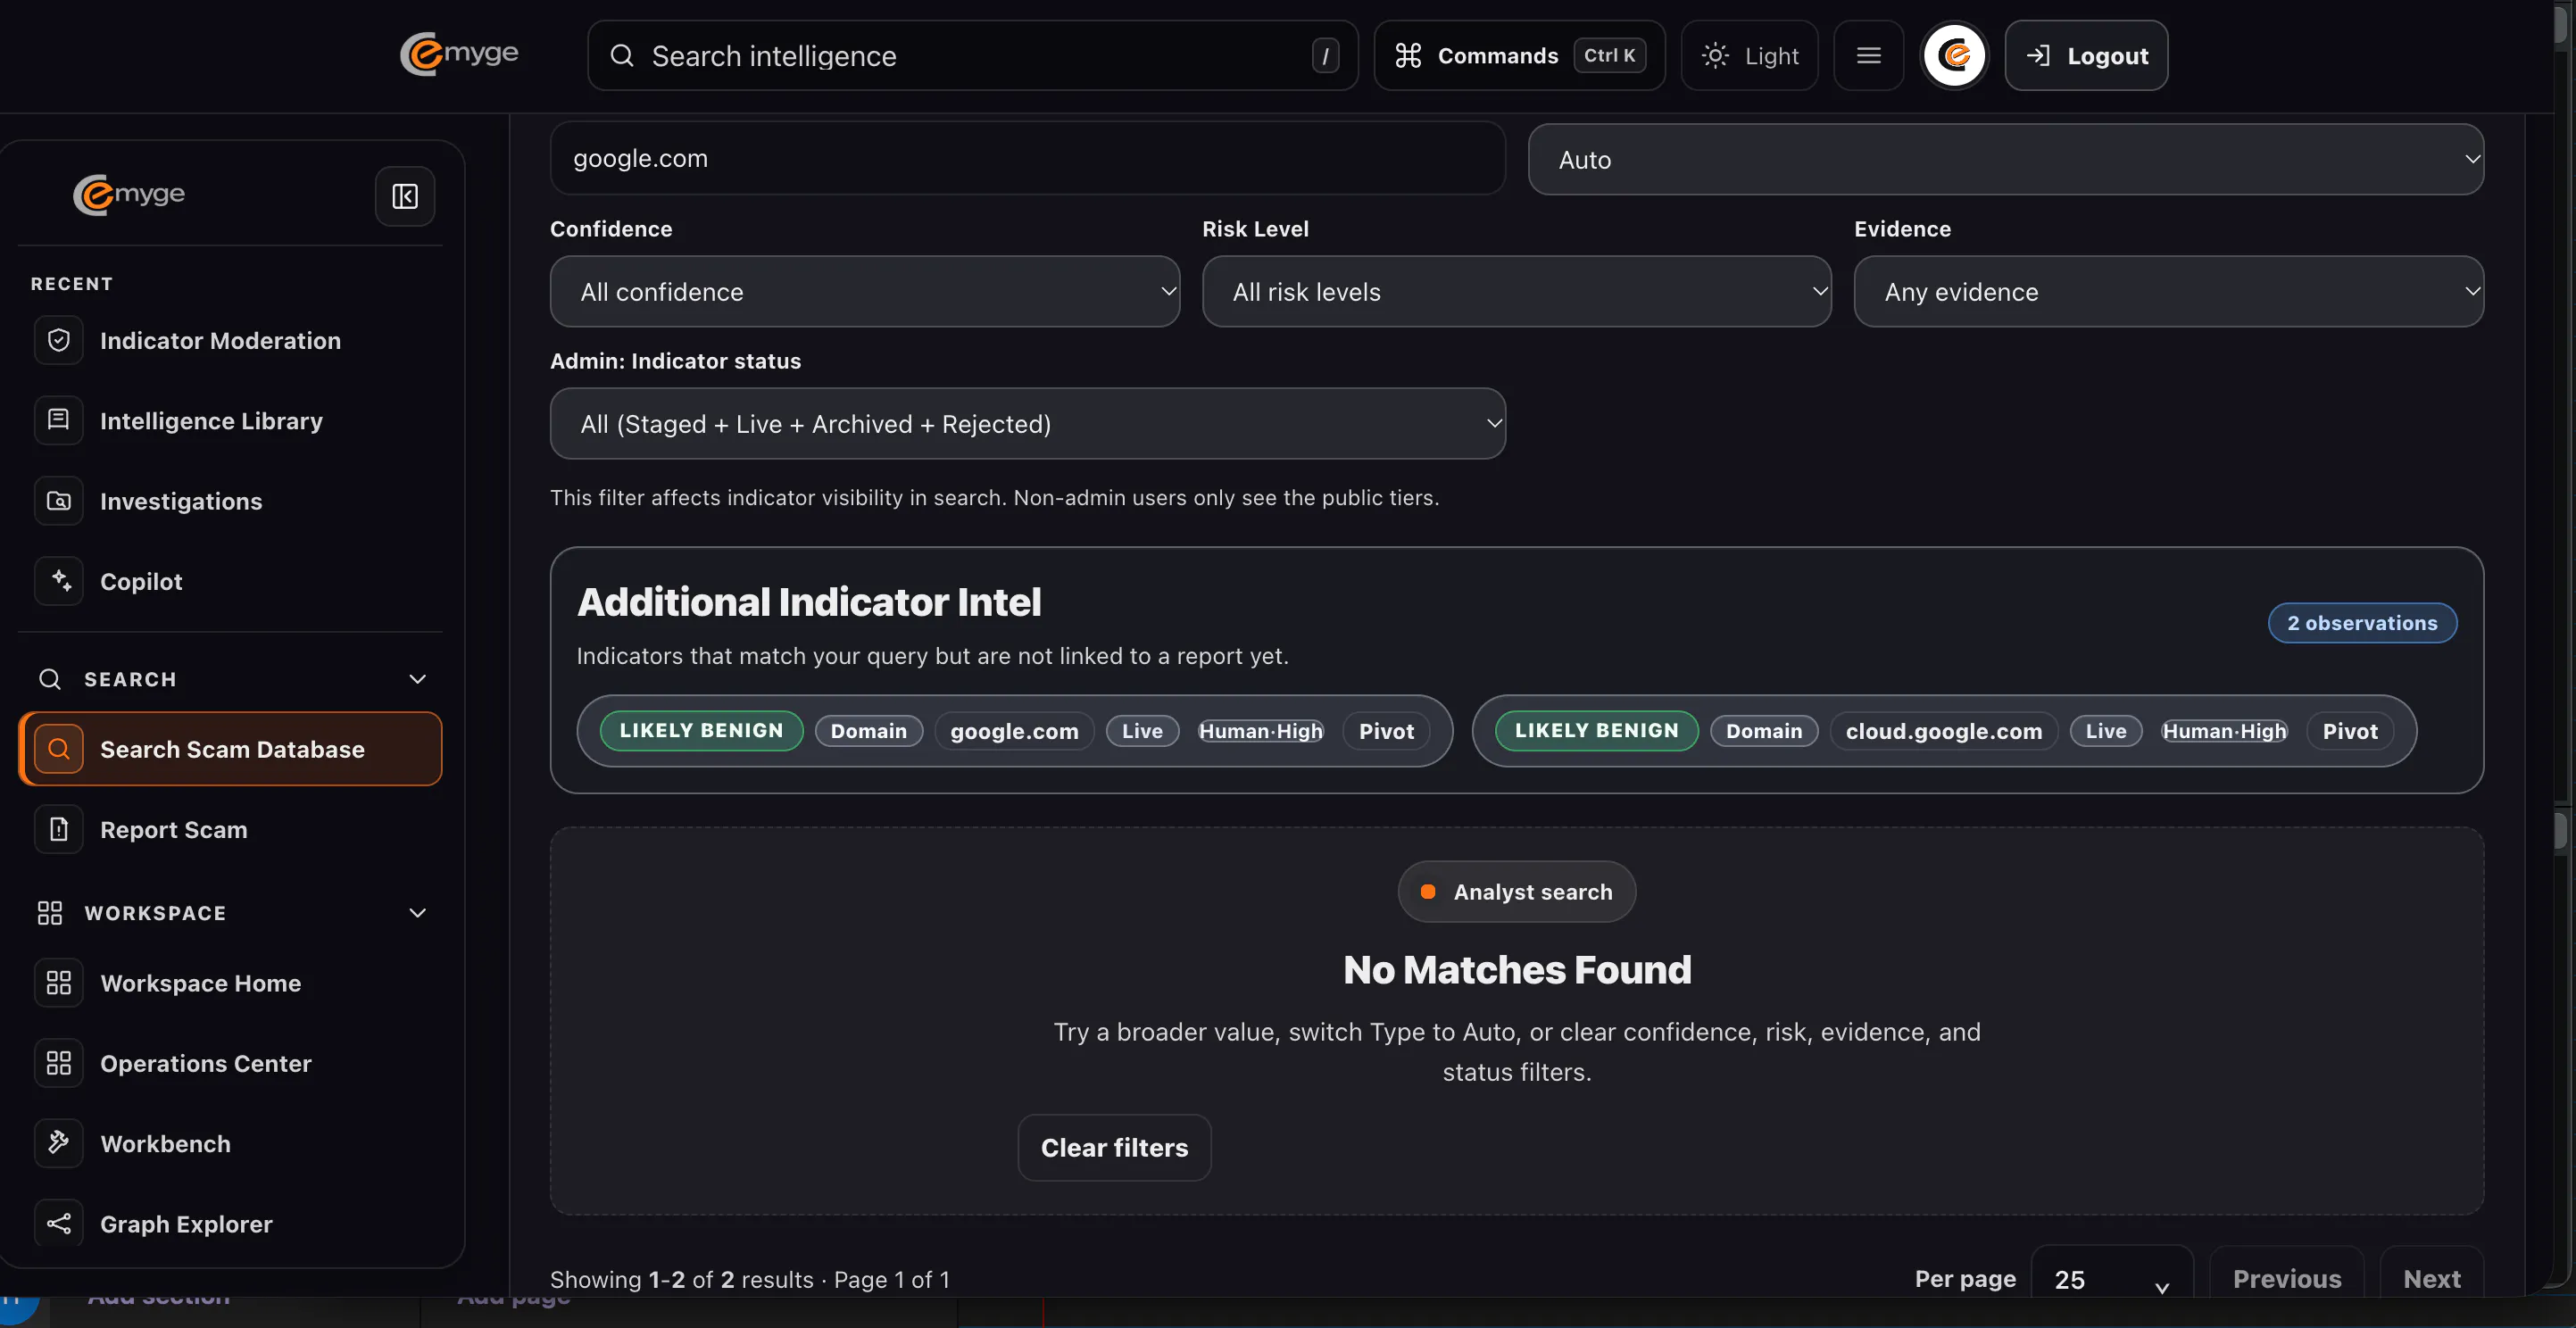2576x1328 pixels.
Task: Open Investigations folder icon
Action: 59,501
